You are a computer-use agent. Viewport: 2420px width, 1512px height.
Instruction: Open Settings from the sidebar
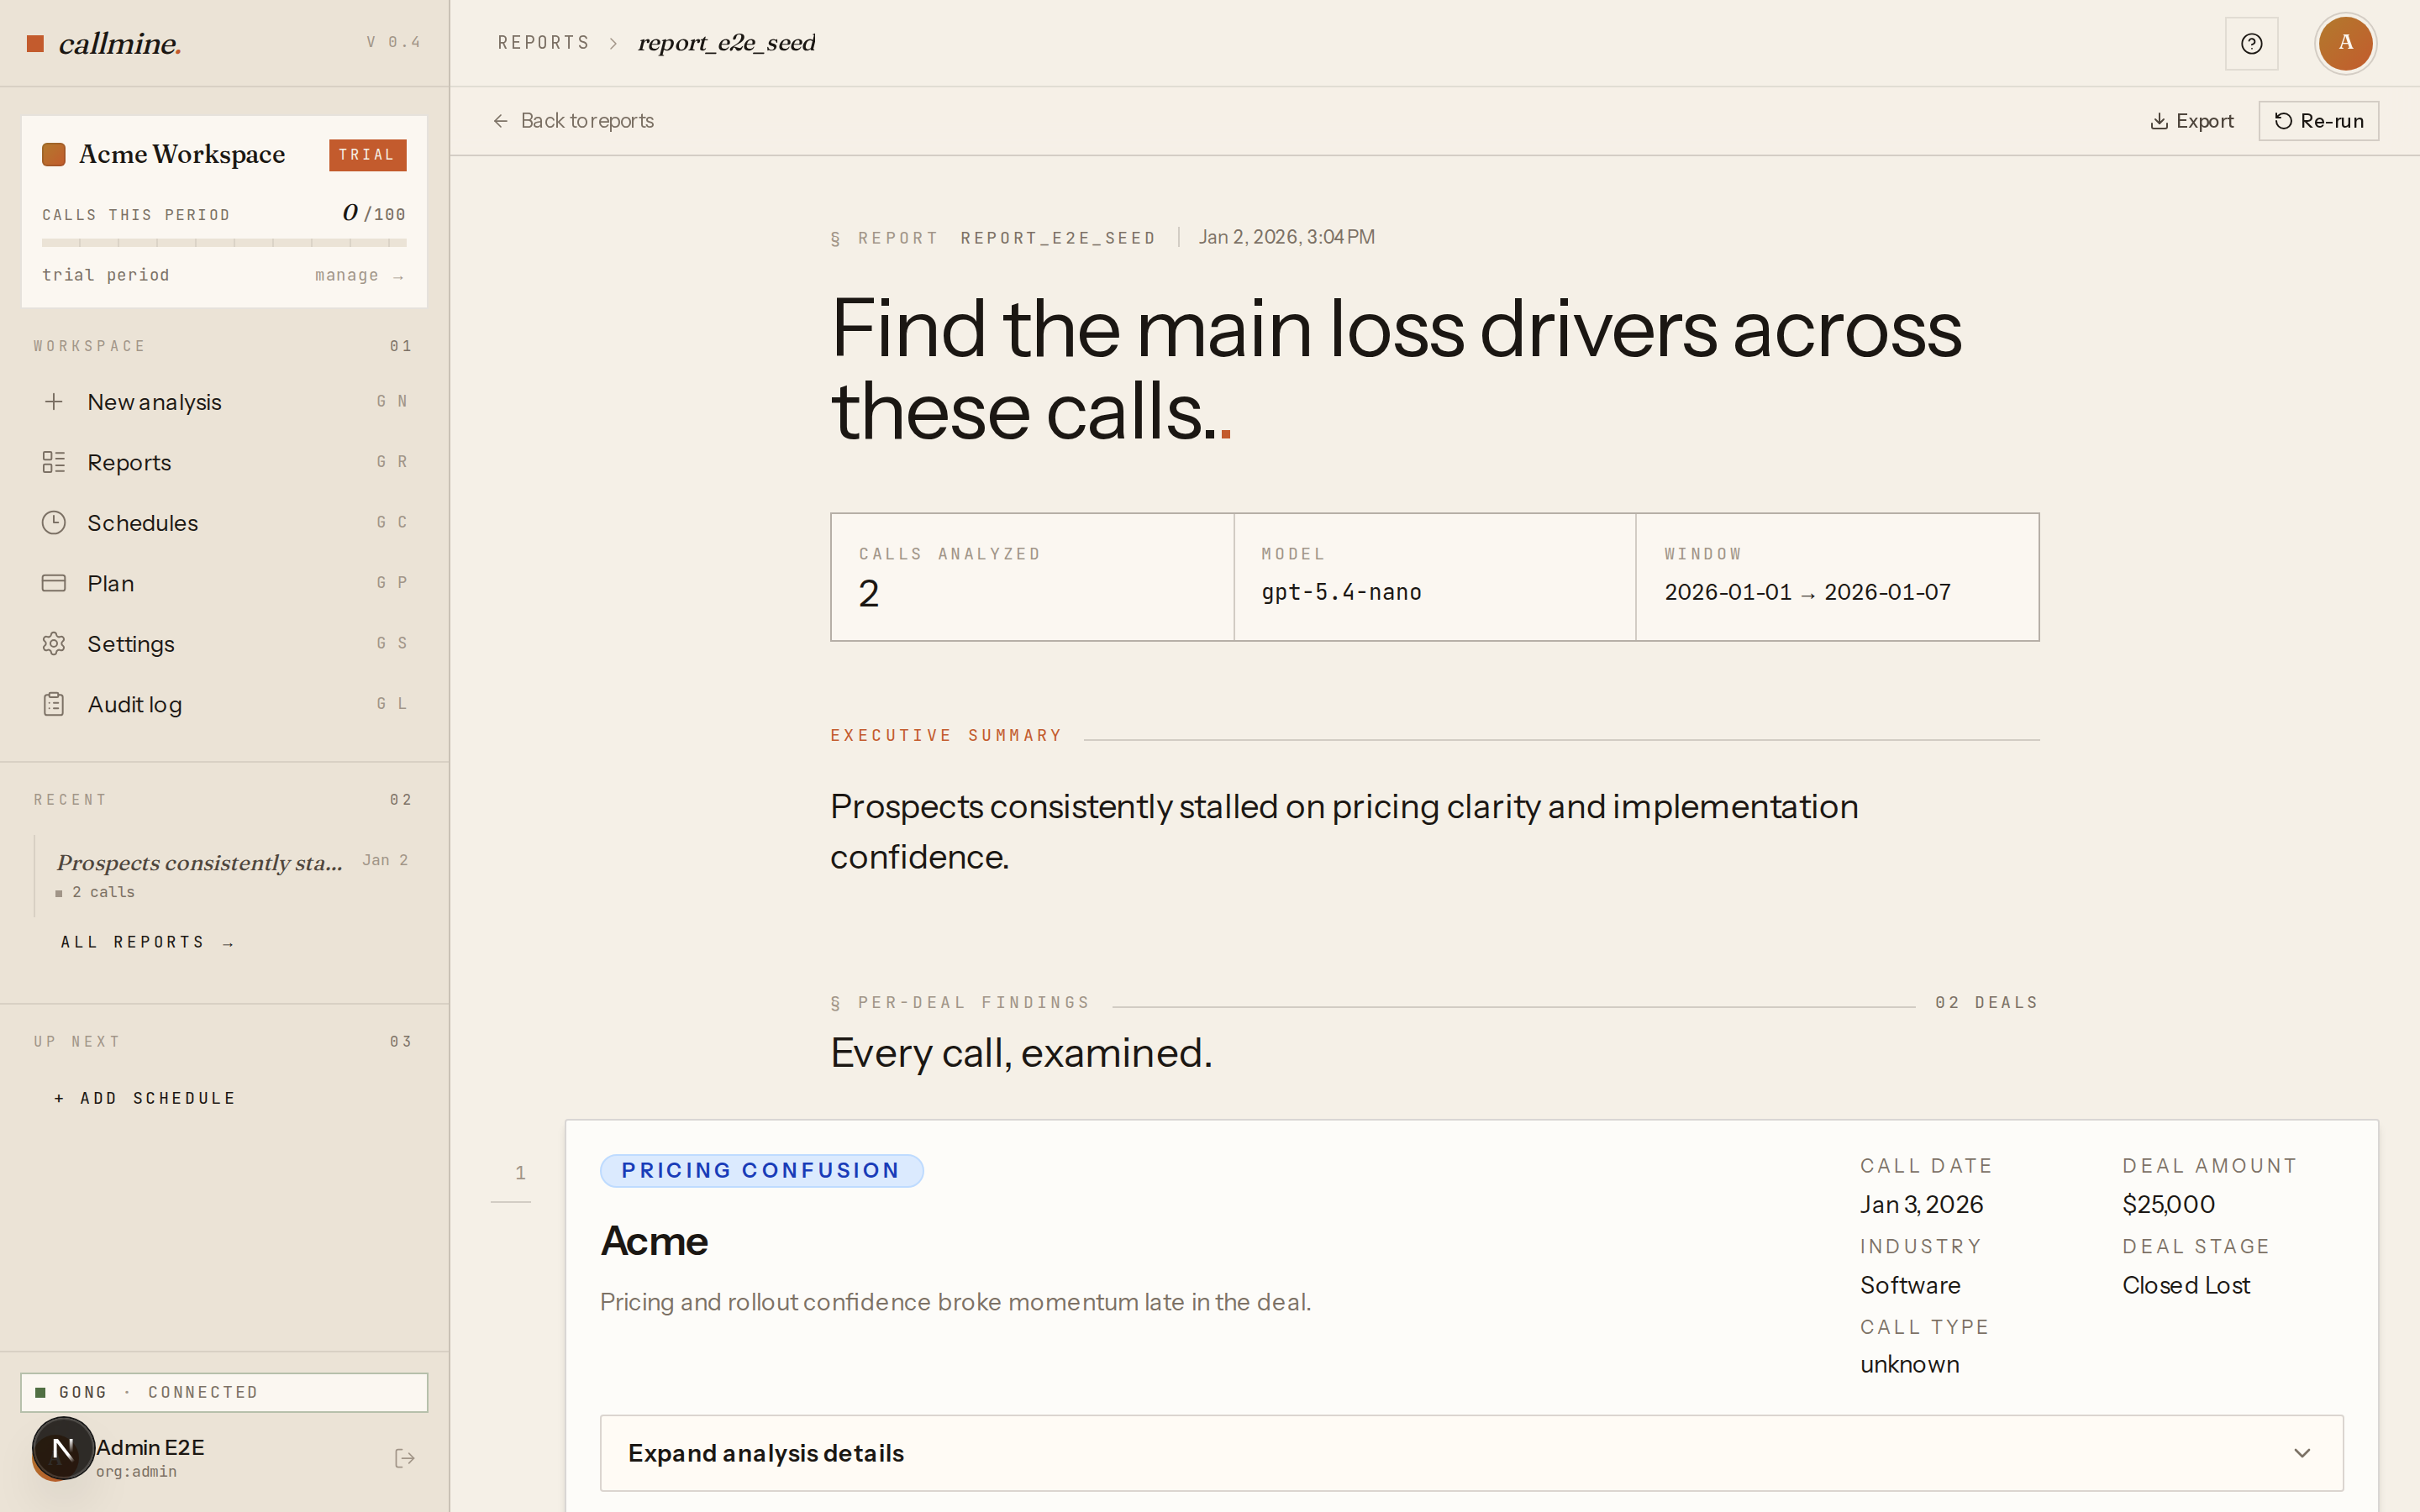click(224, 644)
